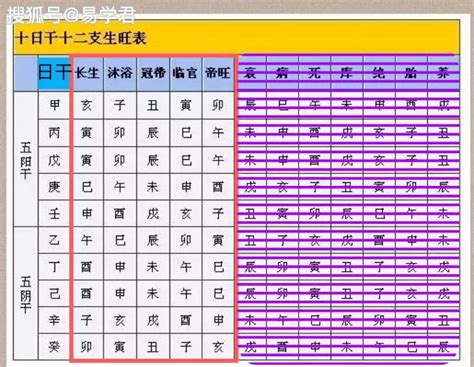Select the 乙 row label

[54, 240]
